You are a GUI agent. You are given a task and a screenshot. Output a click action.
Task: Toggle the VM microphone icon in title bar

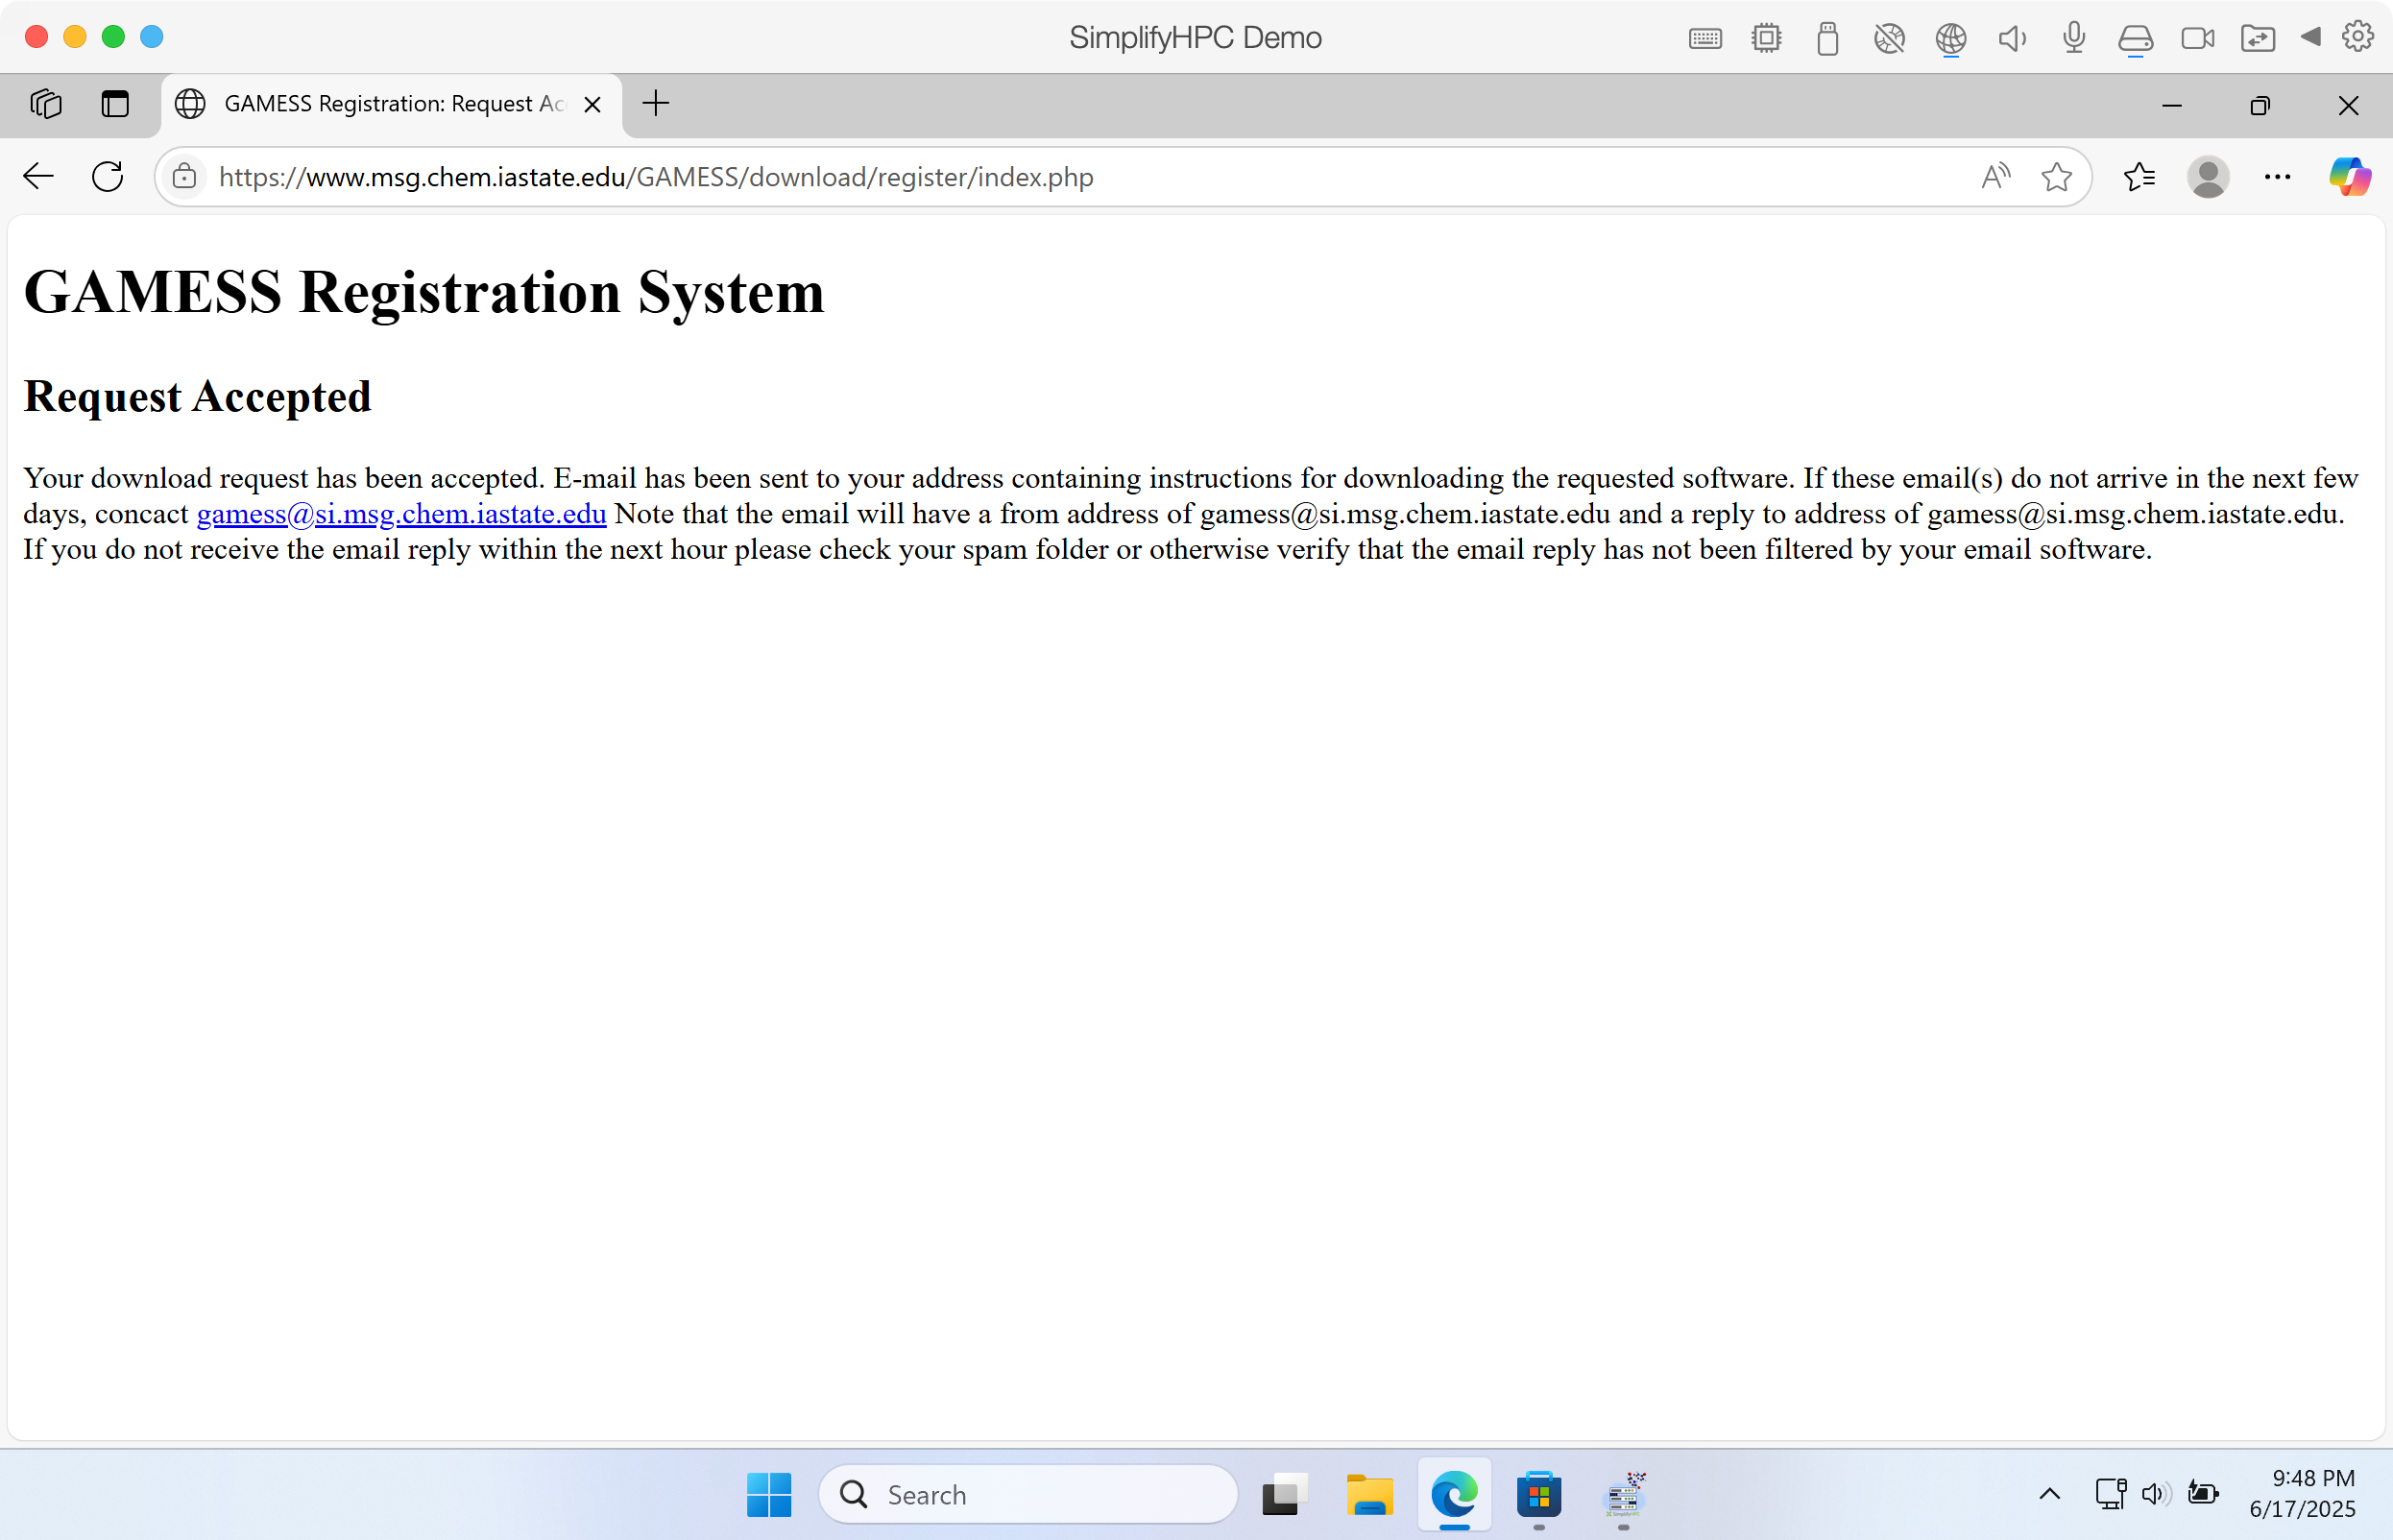point(2074,38)
